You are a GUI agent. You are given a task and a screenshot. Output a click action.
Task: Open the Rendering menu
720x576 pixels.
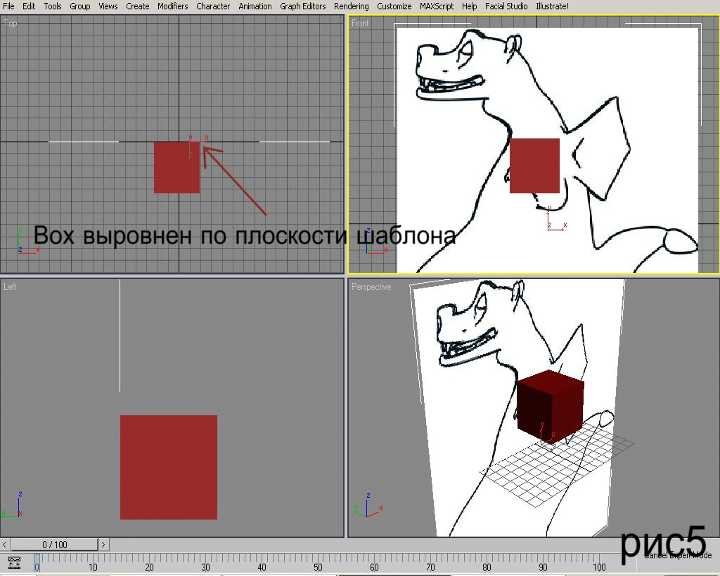(351, 6)
